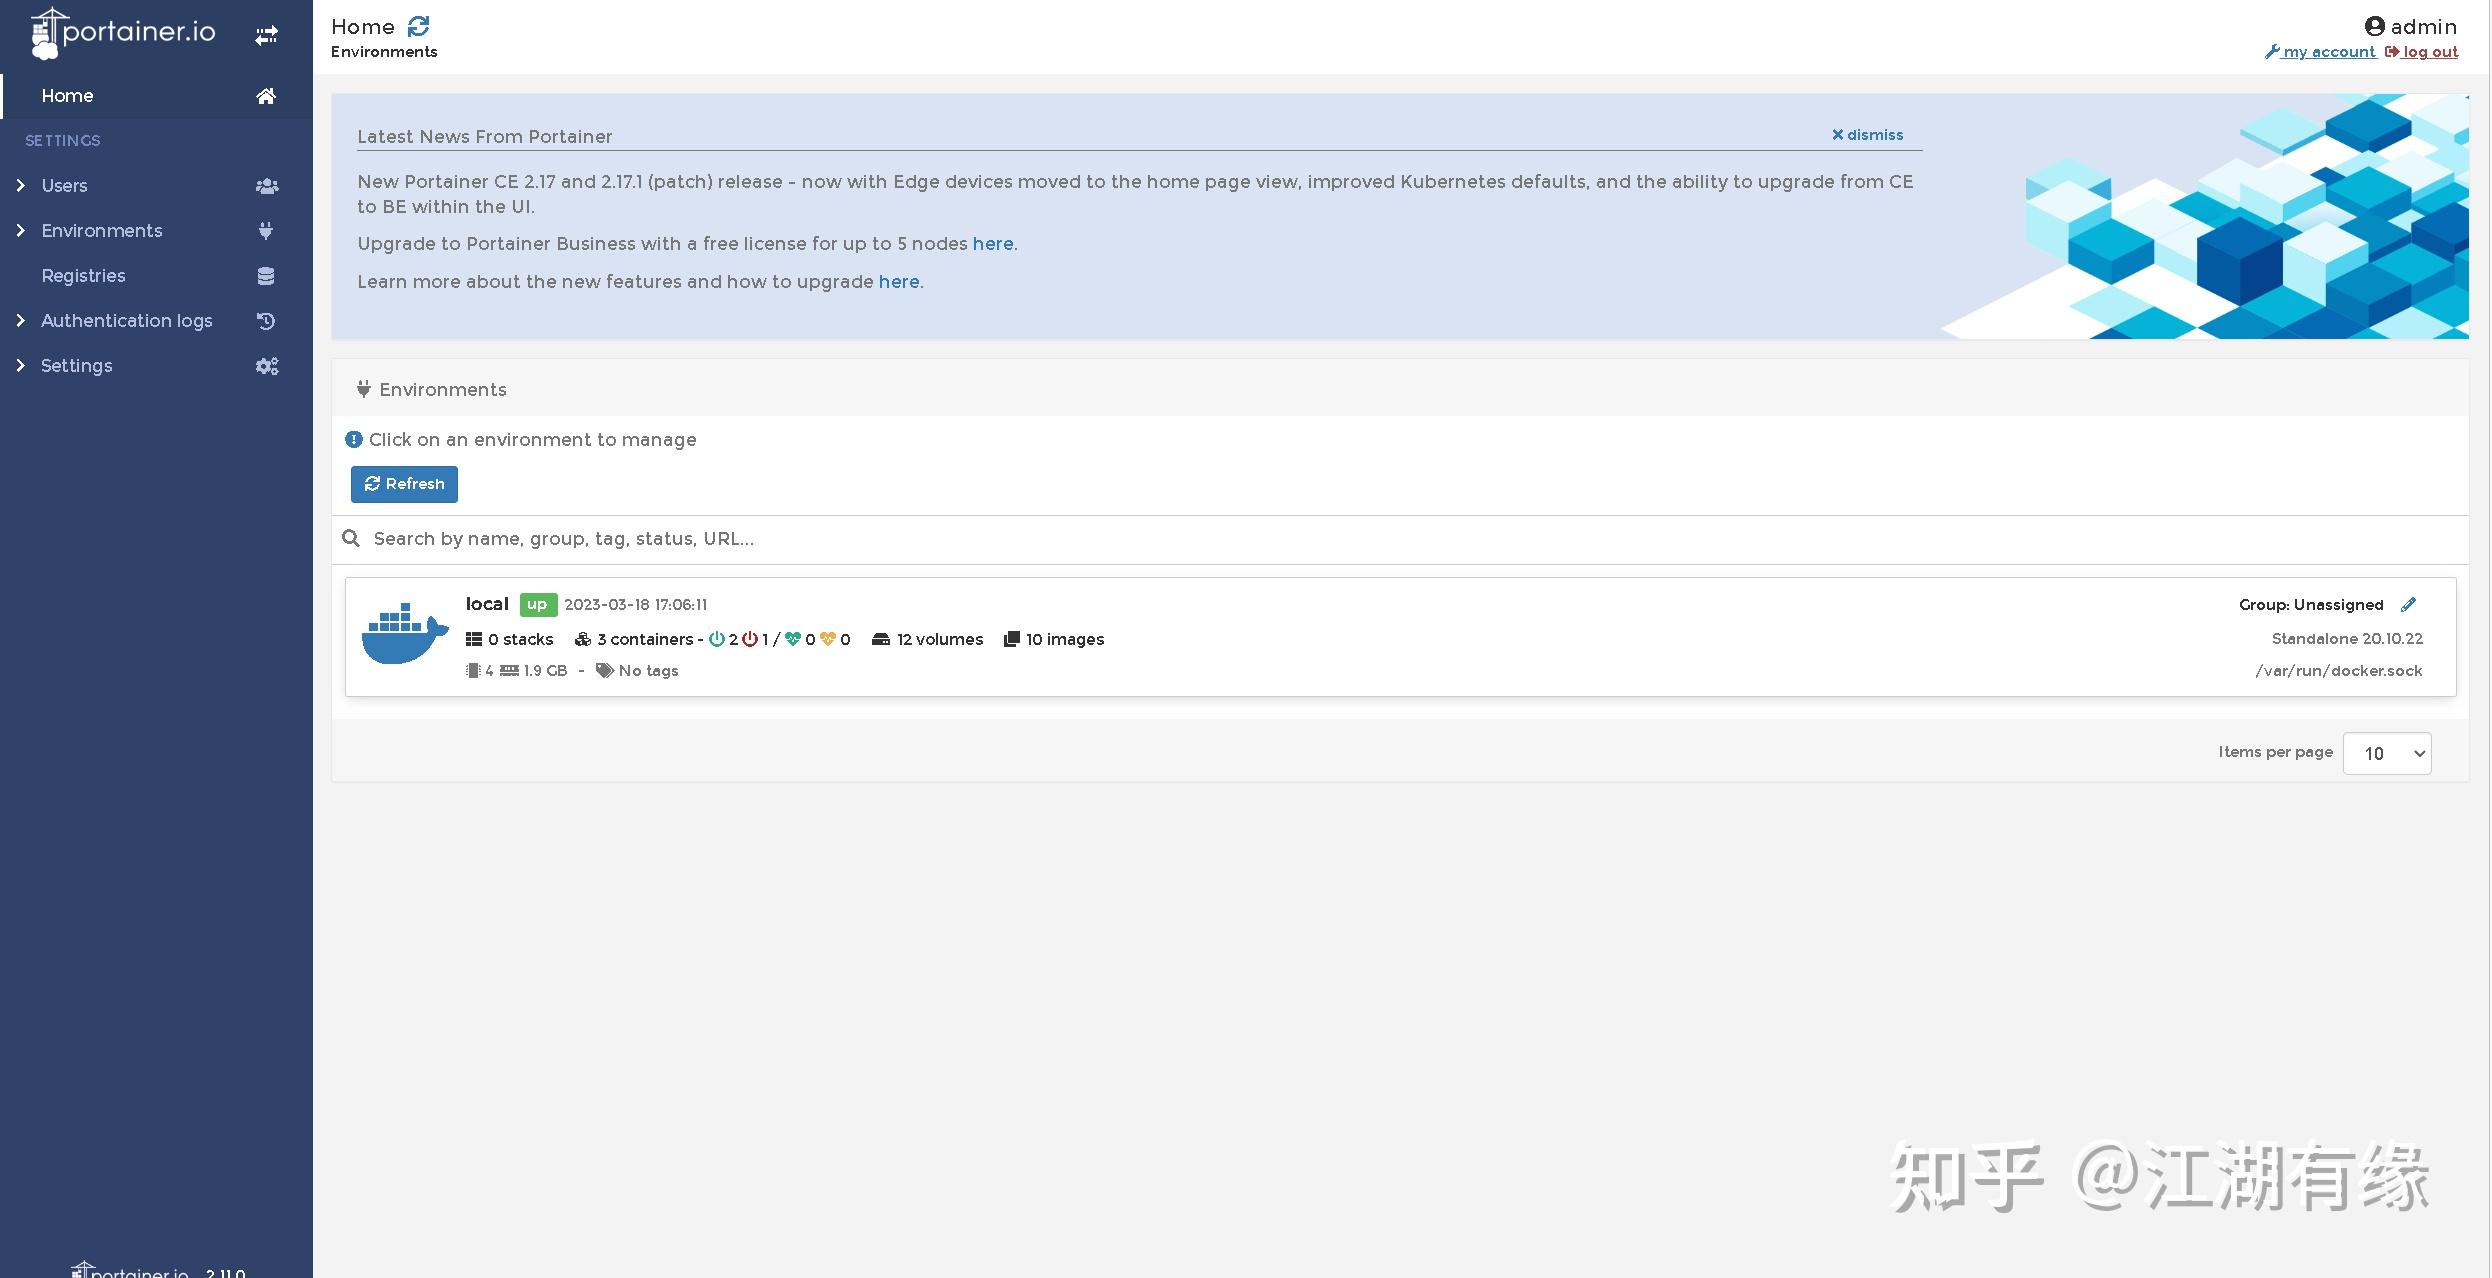Click the Refresh button above the search bar
Viewport: 2492px width, 1278px height.
(404, 484)
